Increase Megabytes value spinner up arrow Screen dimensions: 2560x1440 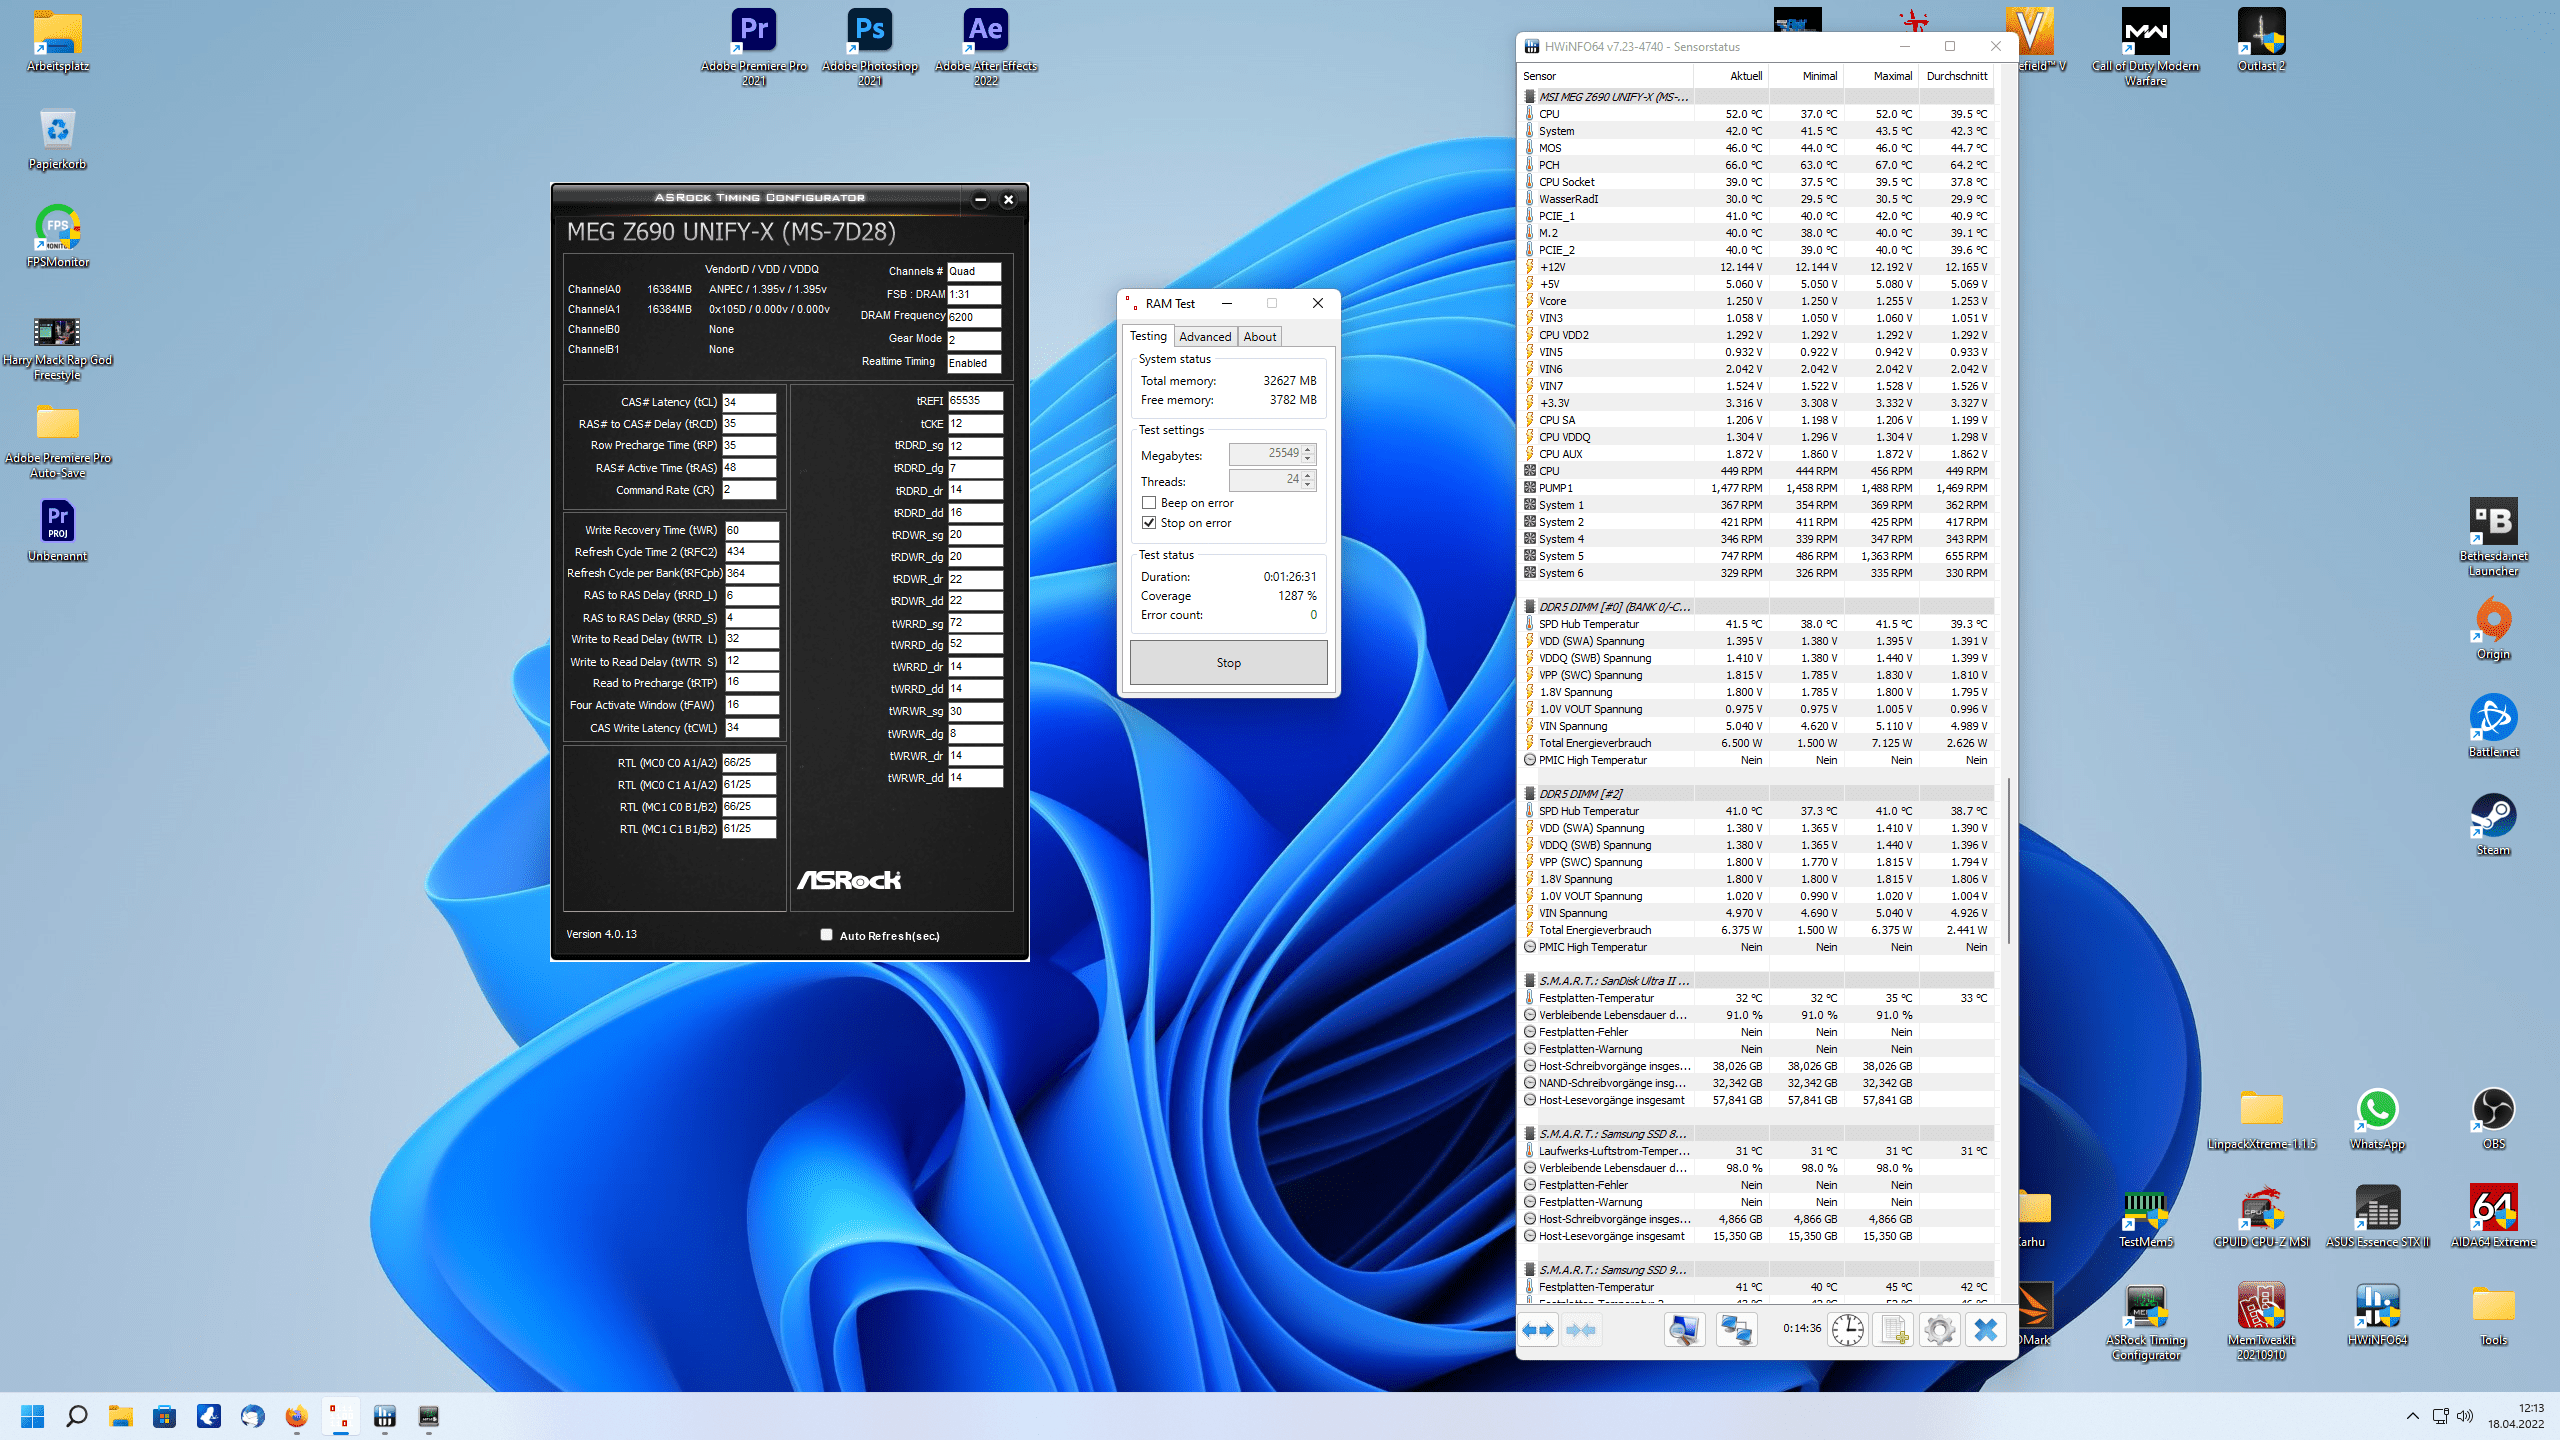pyautogui.click(x=1307, y=449)
